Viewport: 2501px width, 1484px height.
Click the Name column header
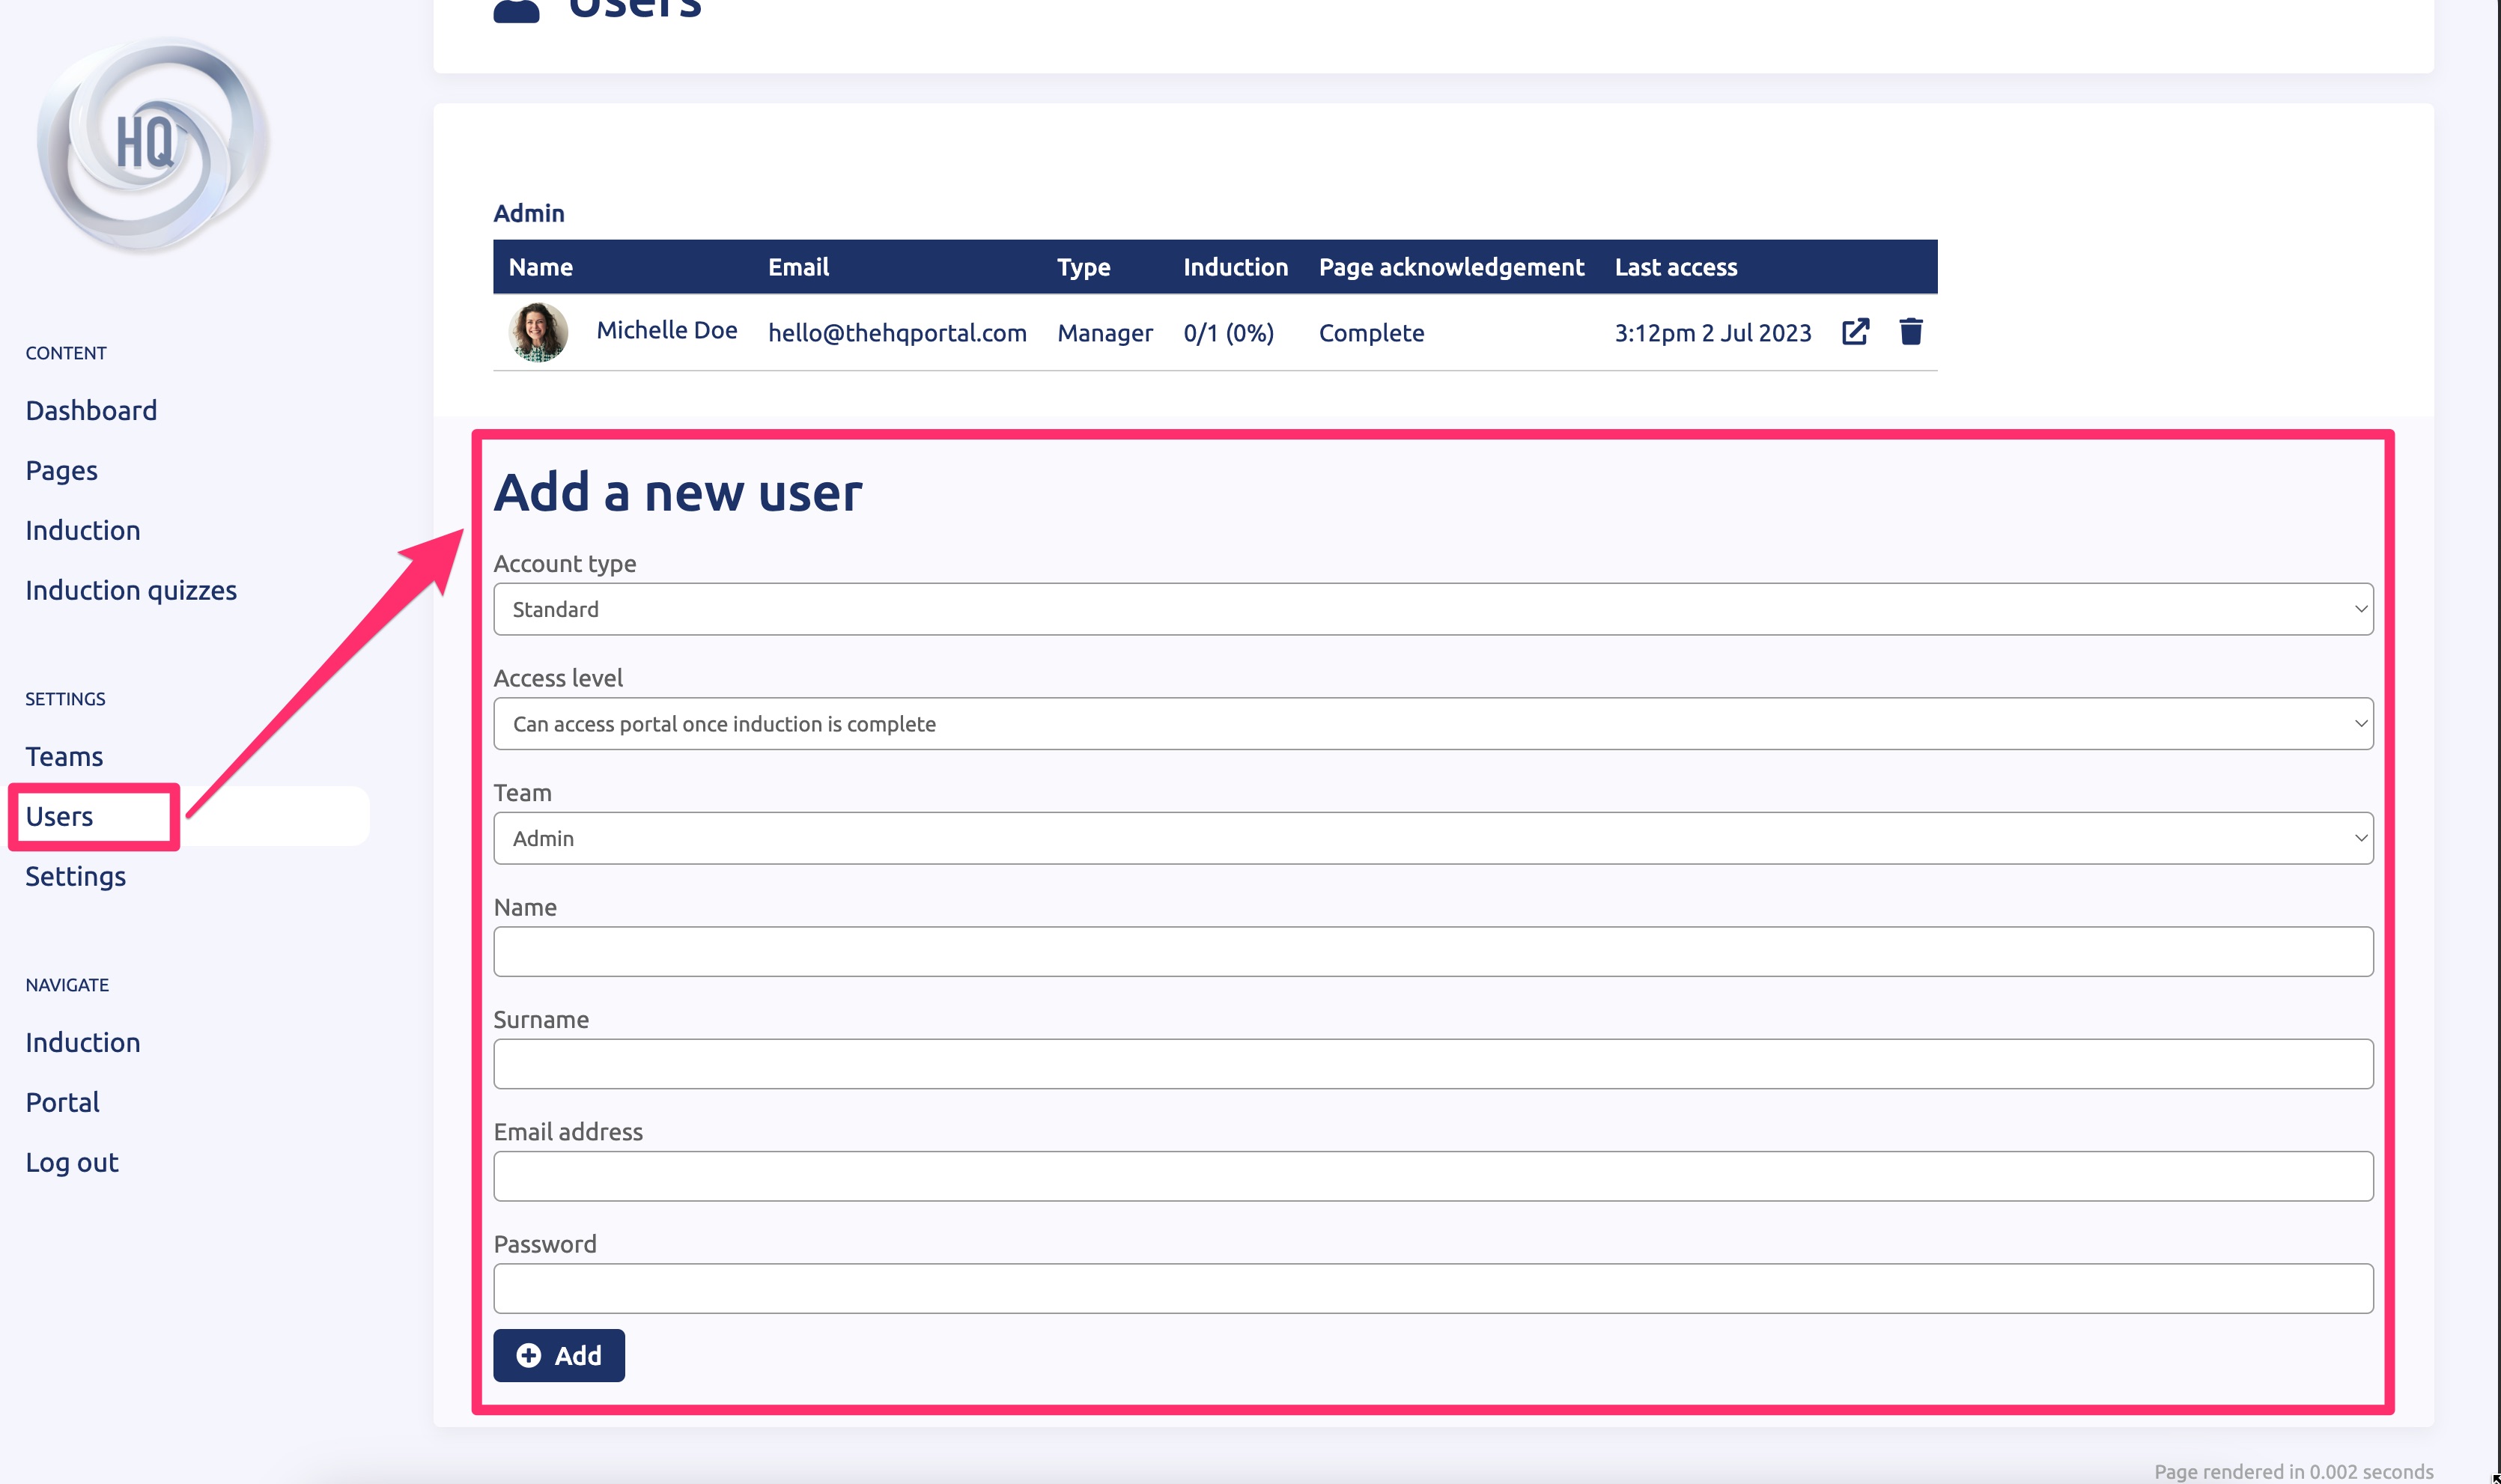pyautogui.click(x=540, y=267)
